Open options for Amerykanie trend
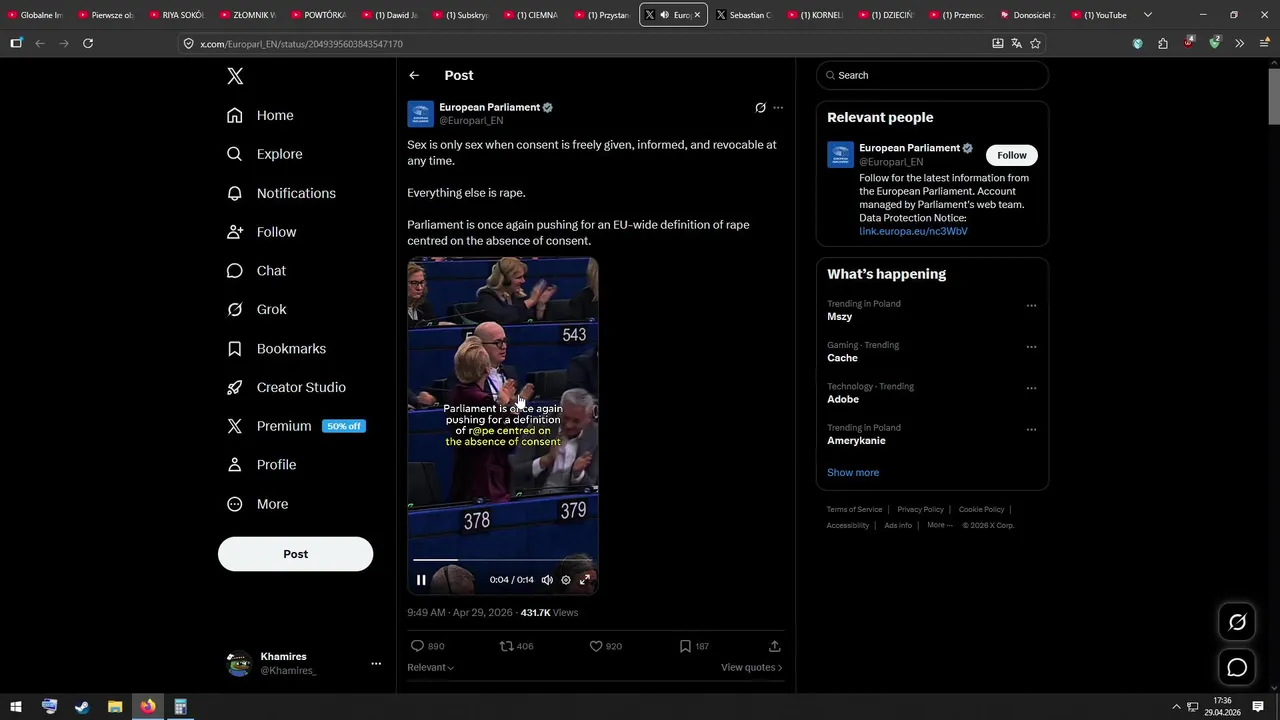 [x=1031, y=430]
